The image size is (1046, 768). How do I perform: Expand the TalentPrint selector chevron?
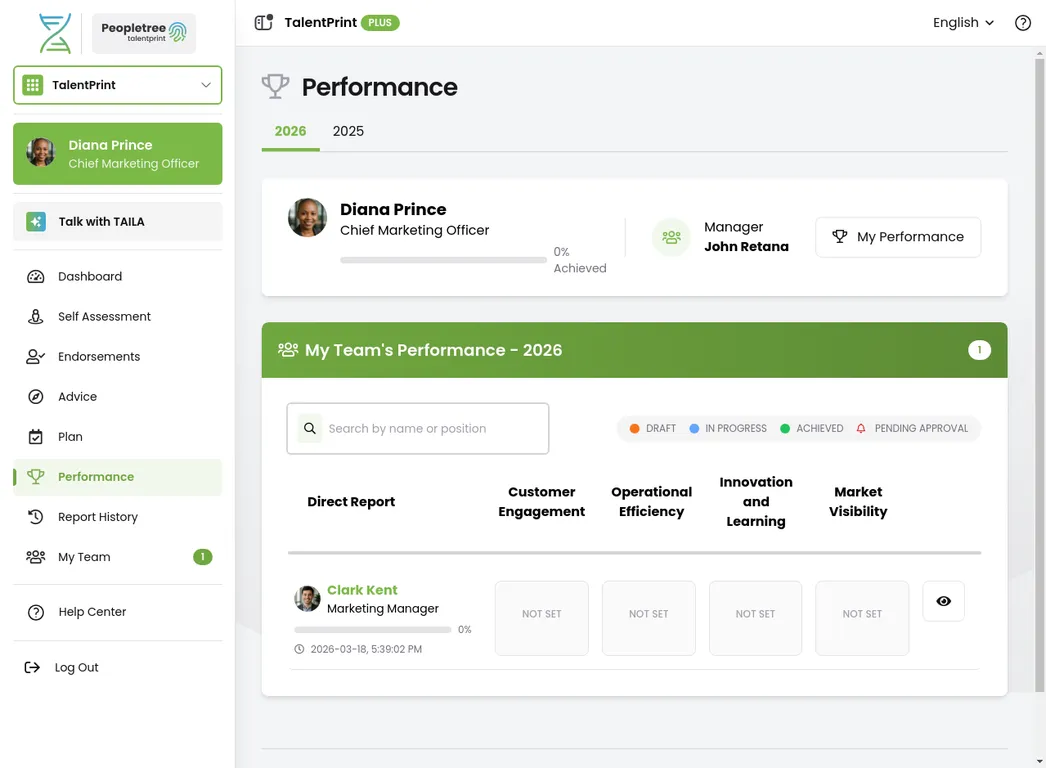pyautogui.click(x=206, y=85)
